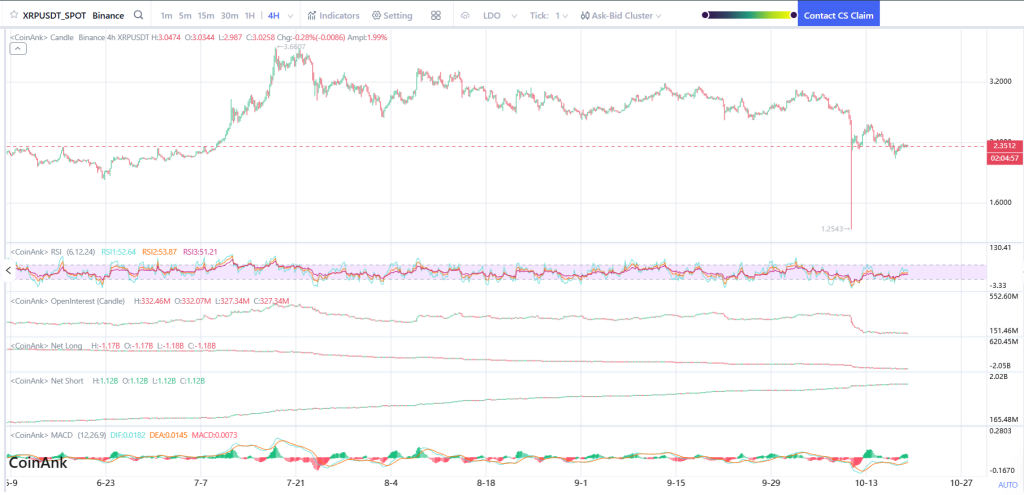The image size is (1024, 495).
Task: Click the OpenInterest (Candle) legend label
Action: click(x=69, y=301)
